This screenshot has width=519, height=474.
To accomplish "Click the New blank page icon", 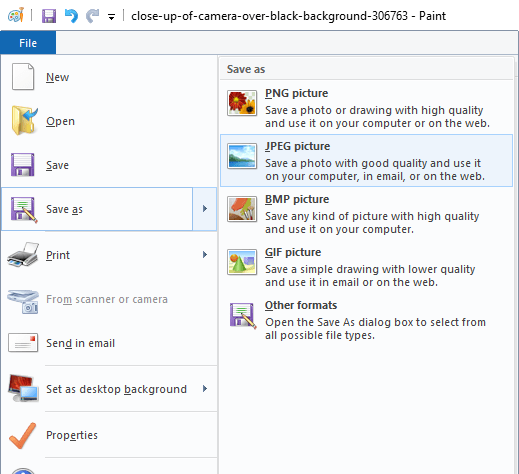I will 23,77.
